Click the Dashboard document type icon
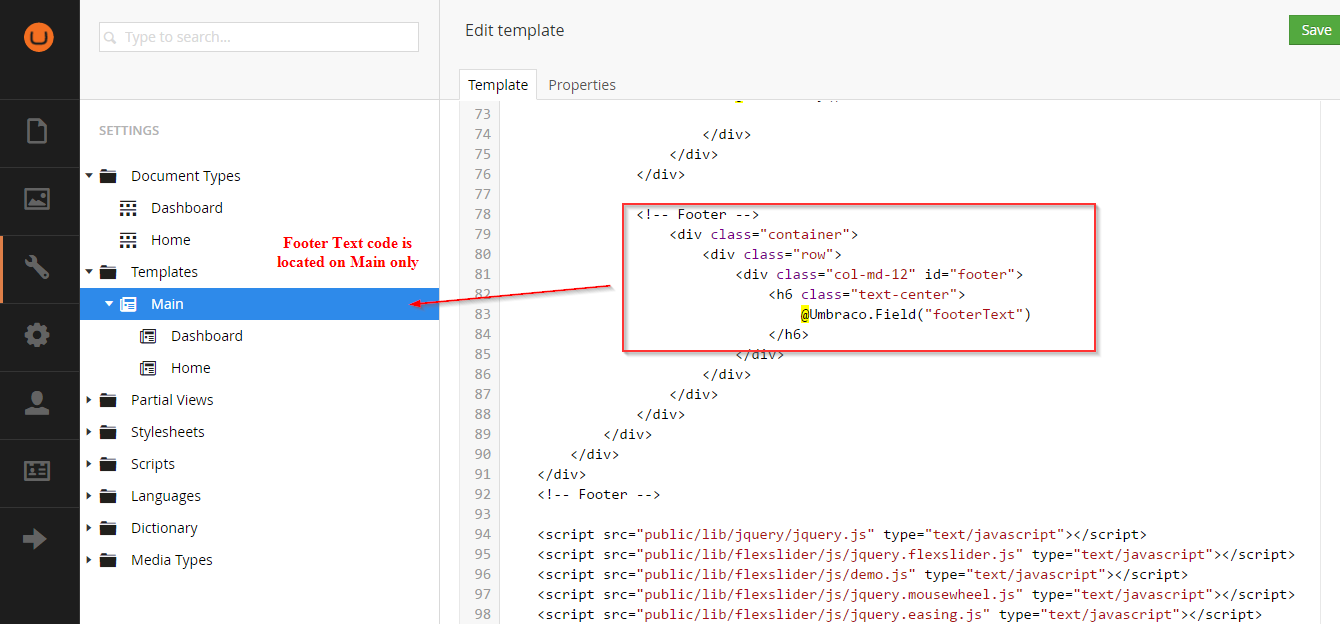The image size is (1340, 624). point(128,208)
